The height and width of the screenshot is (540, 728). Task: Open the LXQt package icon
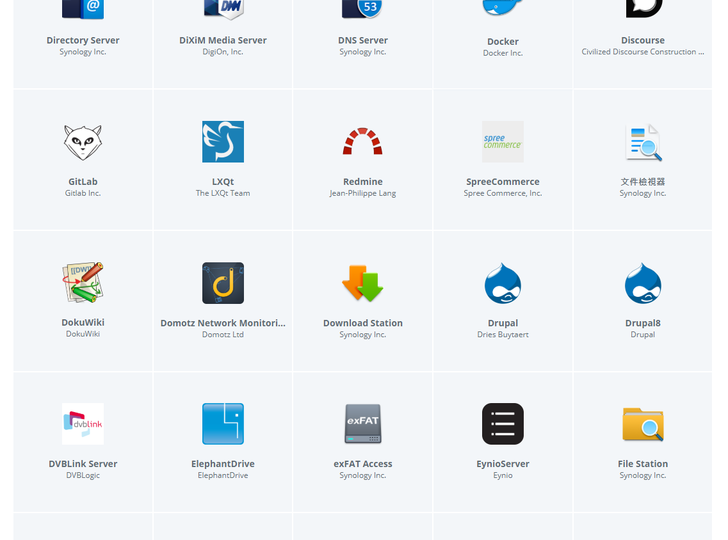[223, 142]
